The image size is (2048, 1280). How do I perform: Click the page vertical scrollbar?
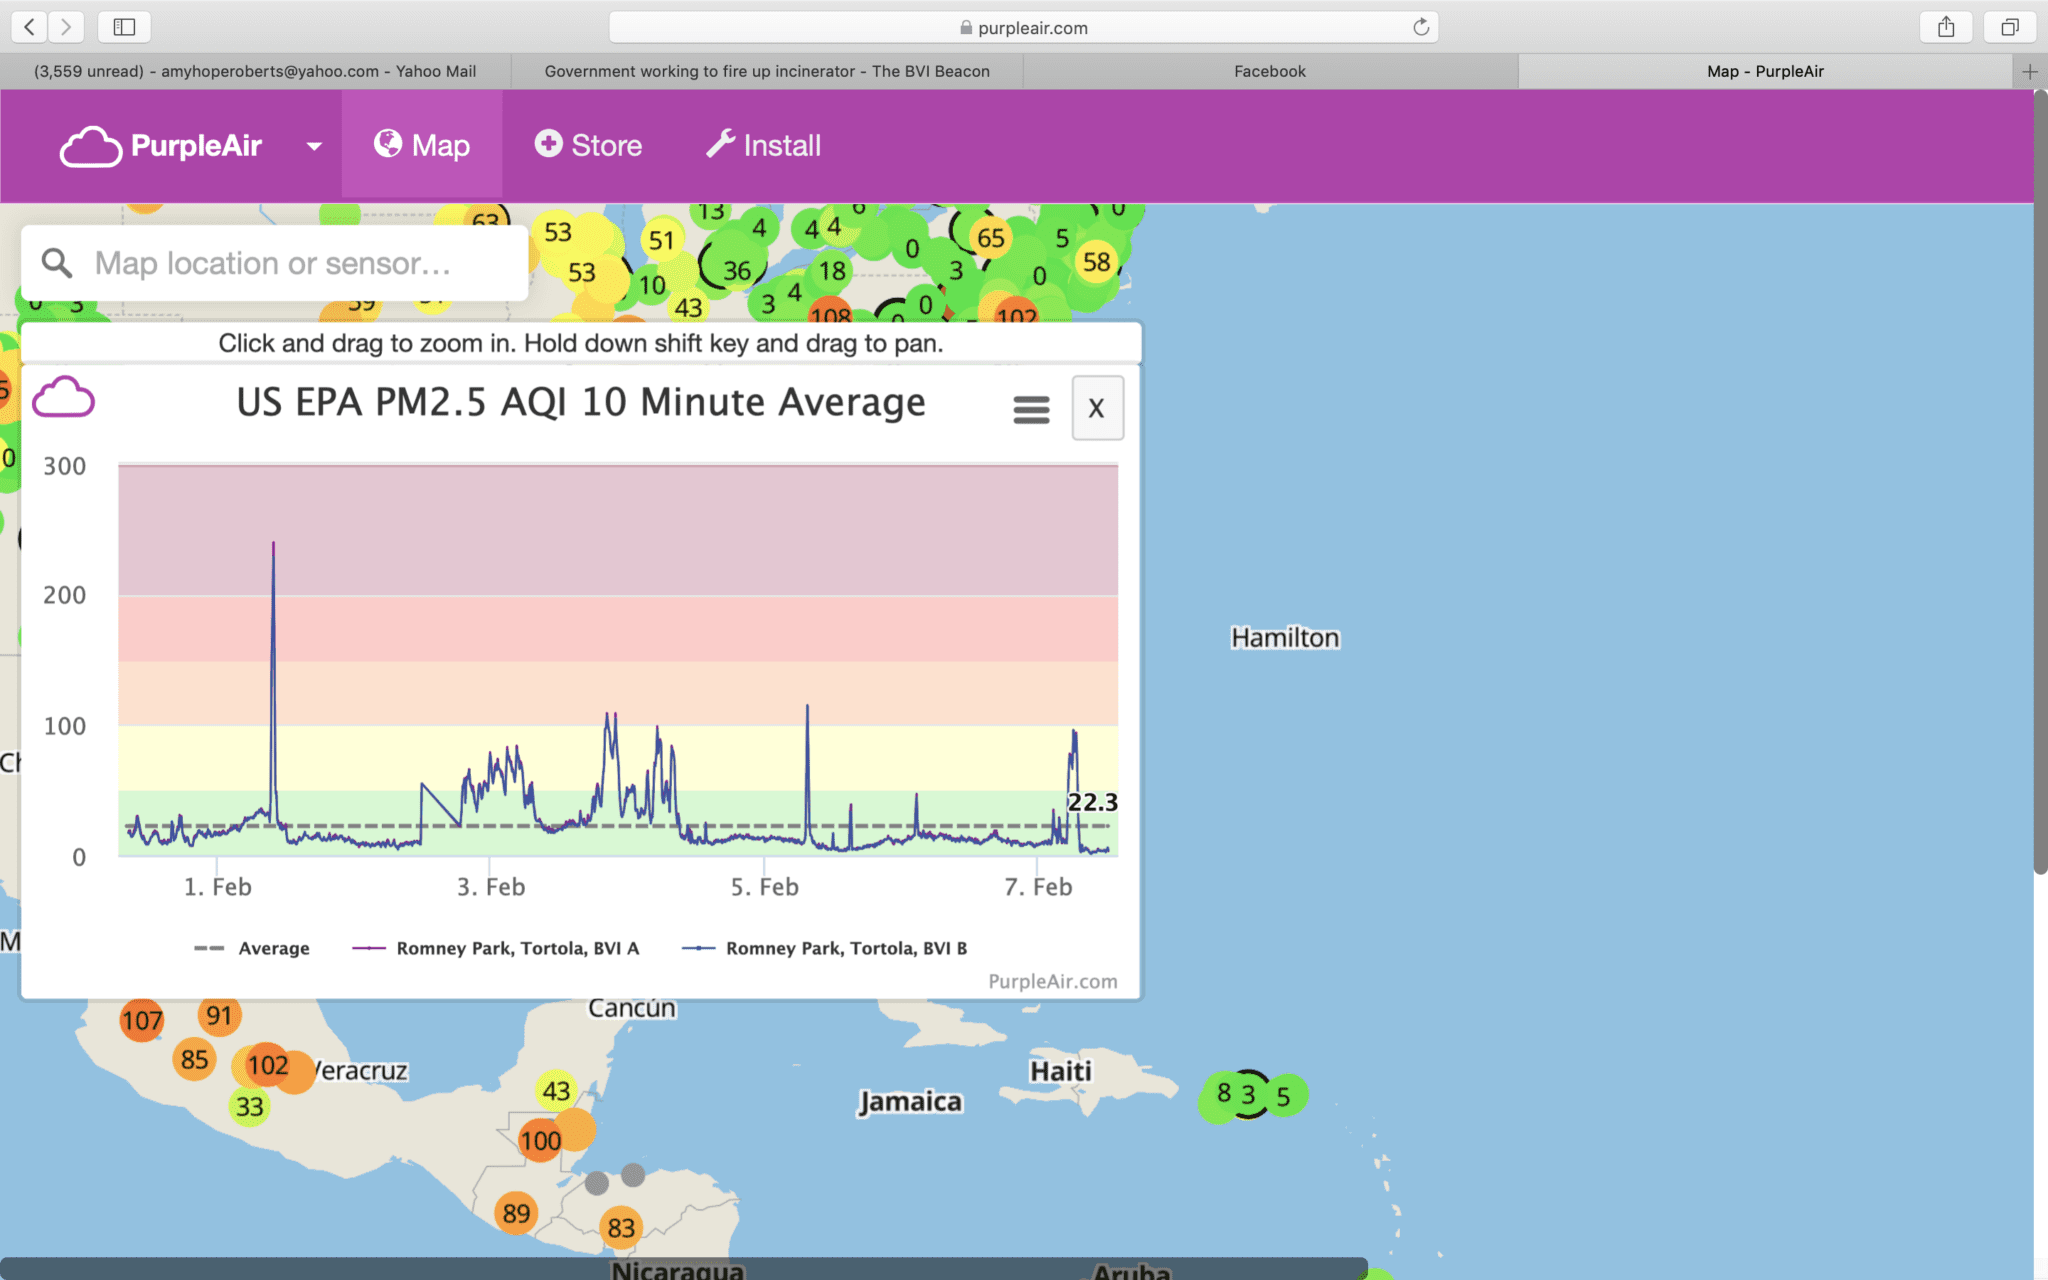coord(2040,480)
